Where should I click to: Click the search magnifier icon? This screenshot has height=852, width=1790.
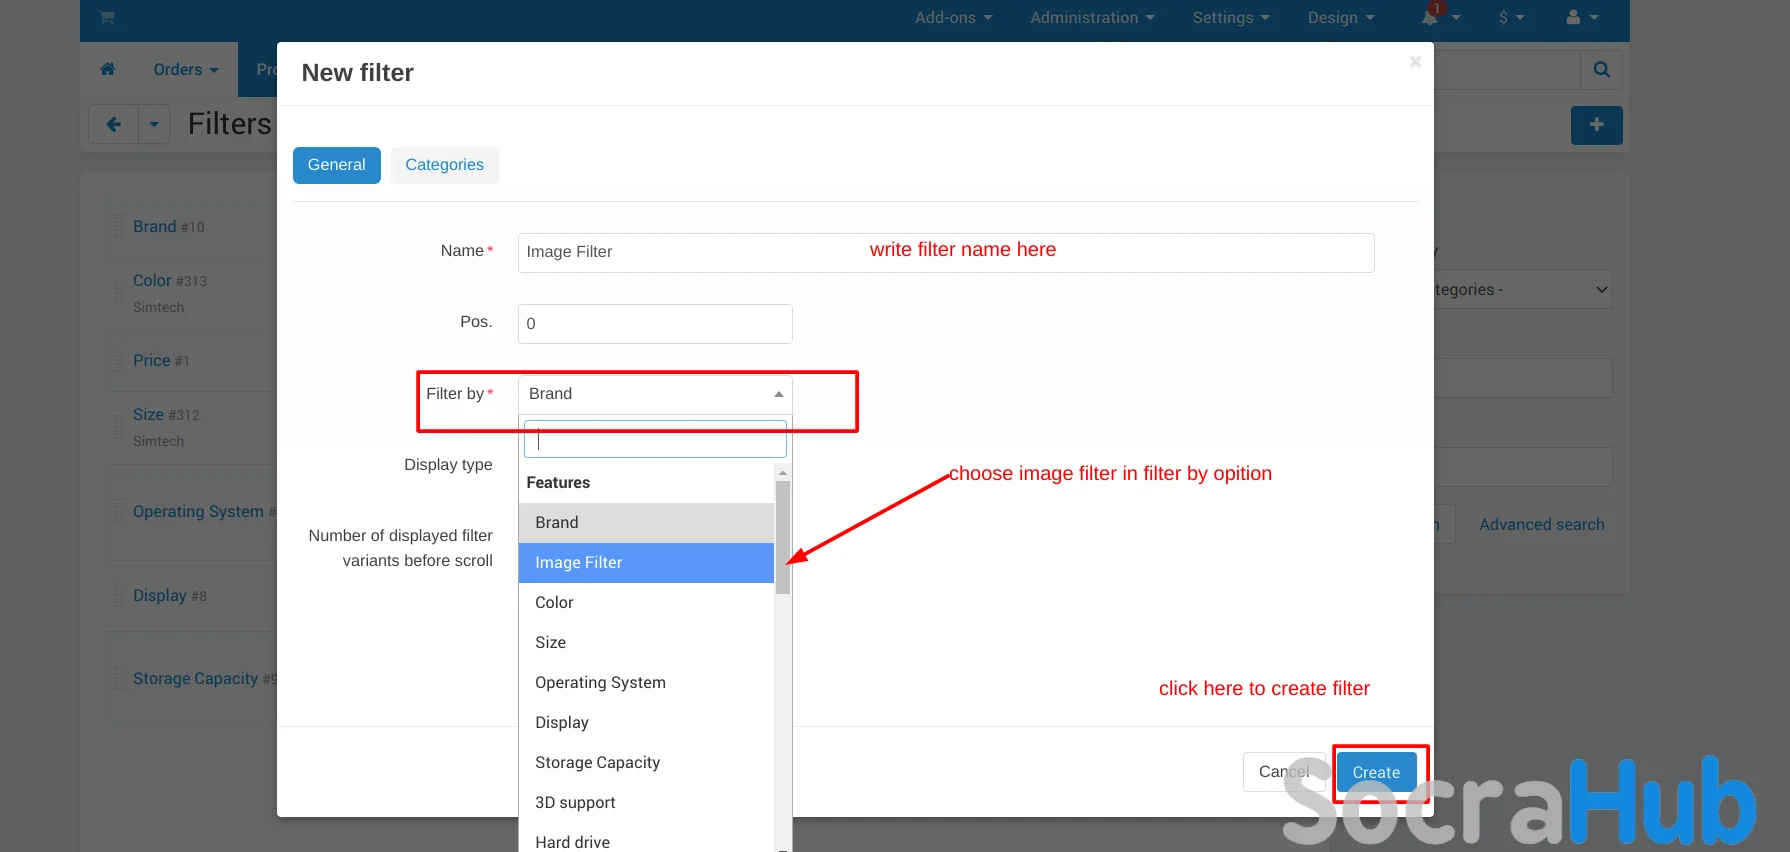[x=1601, y=70]
